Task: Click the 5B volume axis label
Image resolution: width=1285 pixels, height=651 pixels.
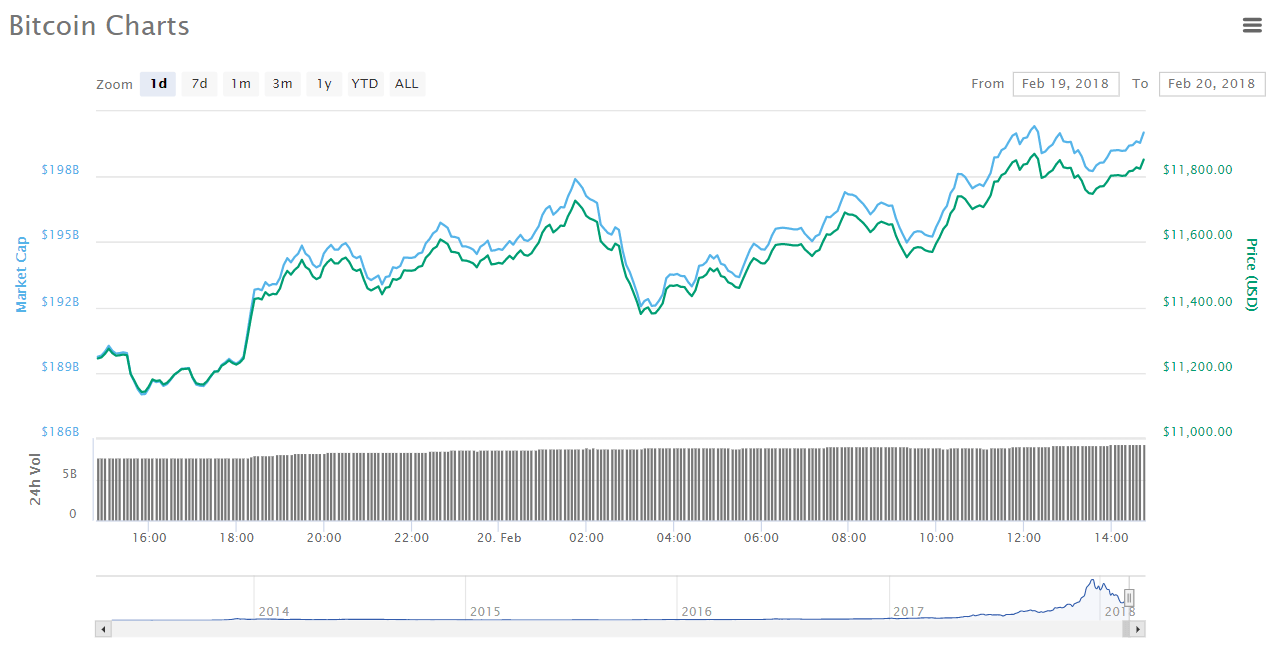Action: pyautogui.click(x=69, y=475)
